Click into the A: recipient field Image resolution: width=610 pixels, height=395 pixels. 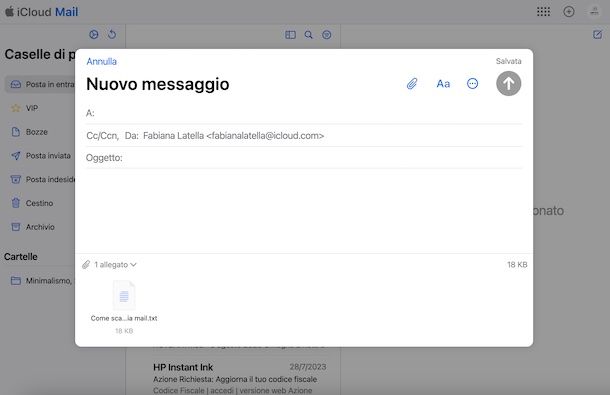(x=304, y=113)
